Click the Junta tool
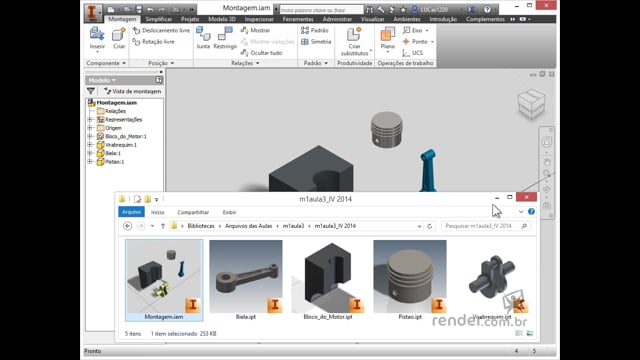This screenshot has height=360, width=640. tap(203, 38)
